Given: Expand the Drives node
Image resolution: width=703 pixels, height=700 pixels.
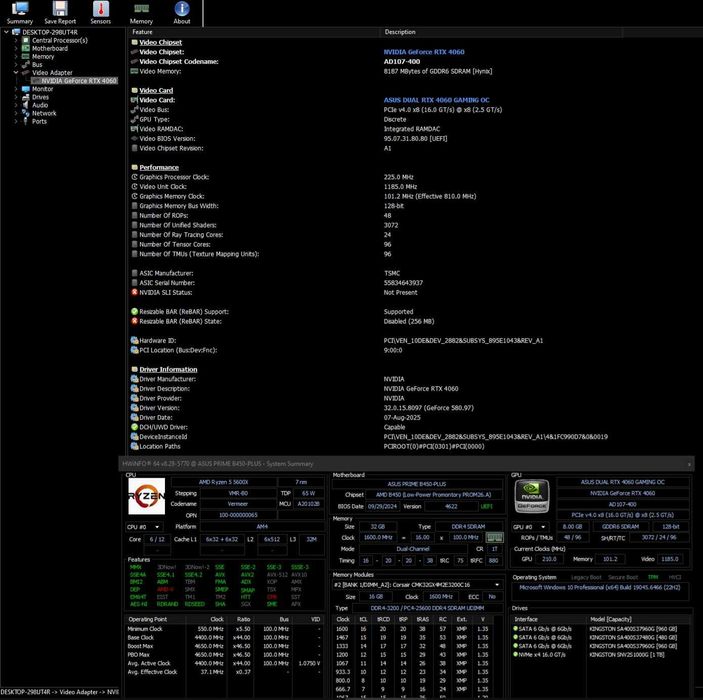Looking at the screenshot, I should tap(16, 97).
